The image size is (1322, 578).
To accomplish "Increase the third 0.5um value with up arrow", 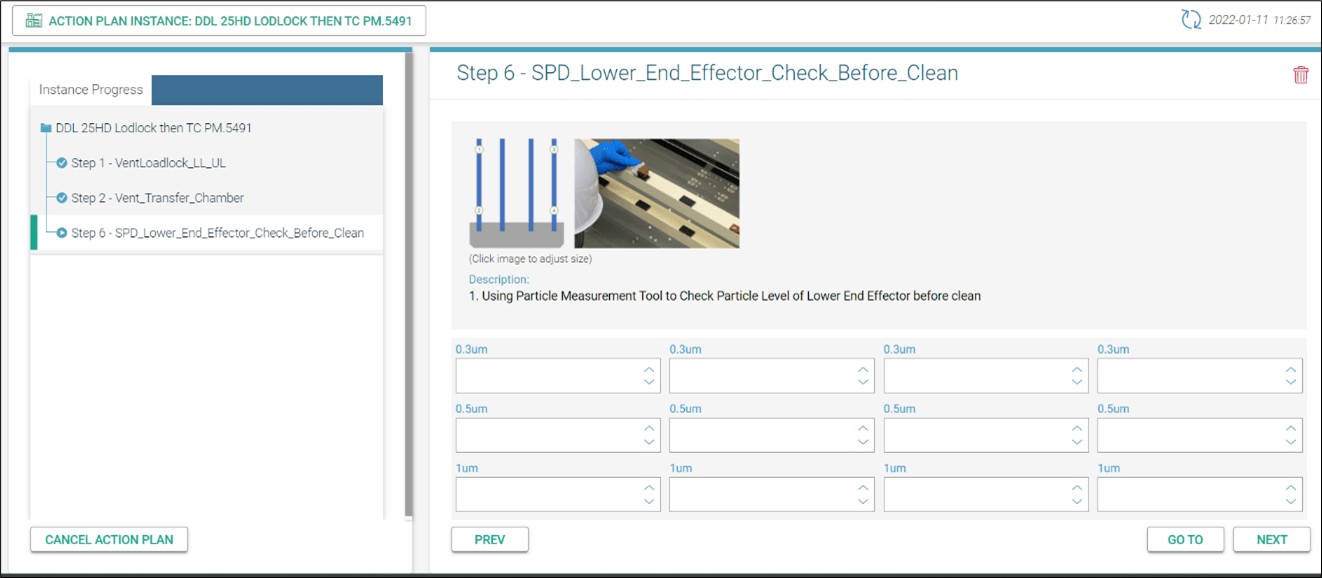I will (1077, 429).
